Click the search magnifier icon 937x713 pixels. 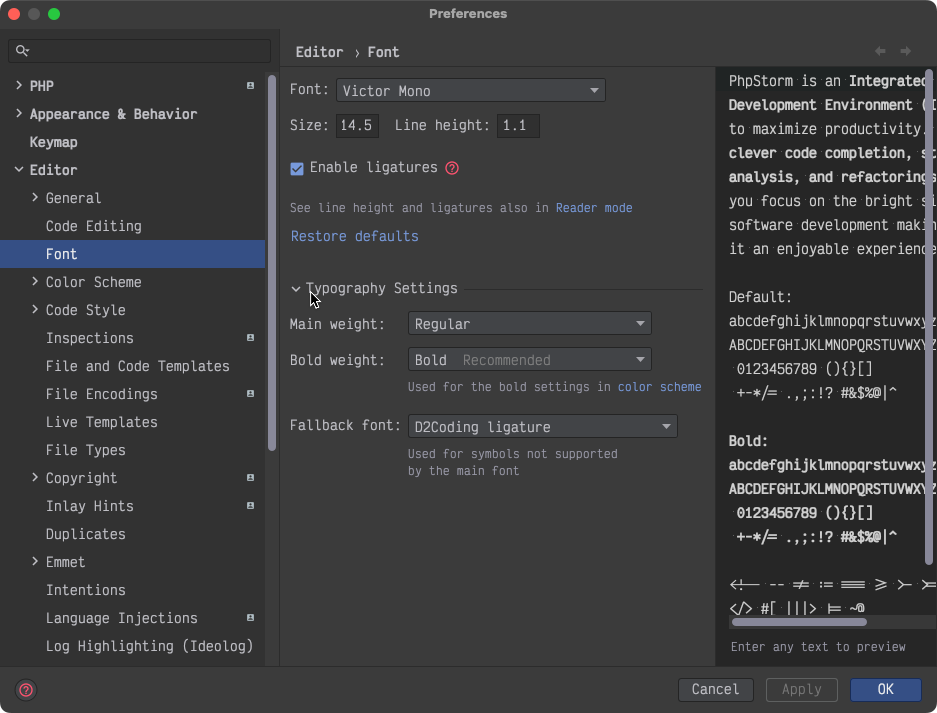click(22, 51)
